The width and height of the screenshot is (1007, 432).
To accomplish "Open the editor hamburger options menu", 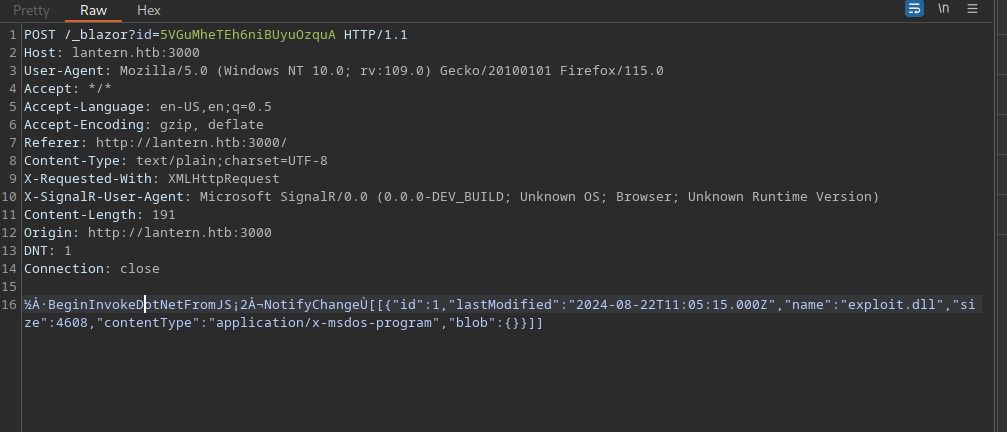I will [972, 9].
